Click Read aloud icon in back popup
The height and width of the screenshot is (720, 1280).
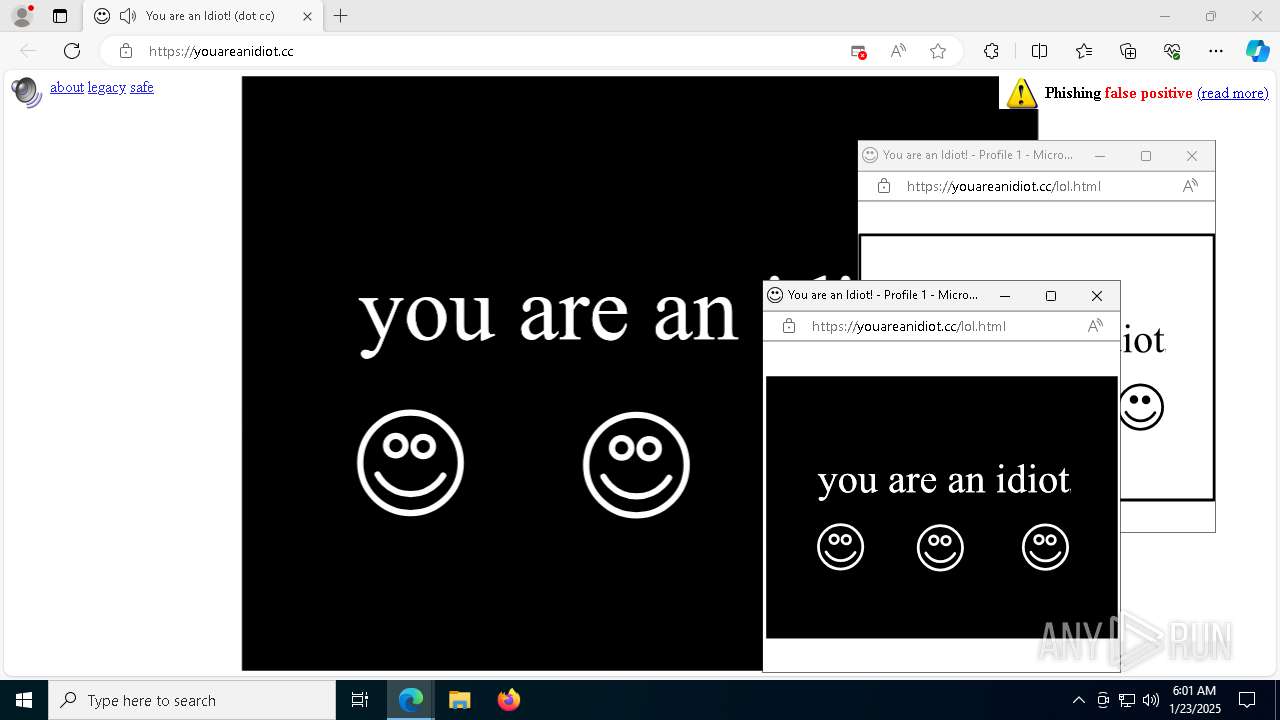pyautogui.click(x=1190, y=186)
